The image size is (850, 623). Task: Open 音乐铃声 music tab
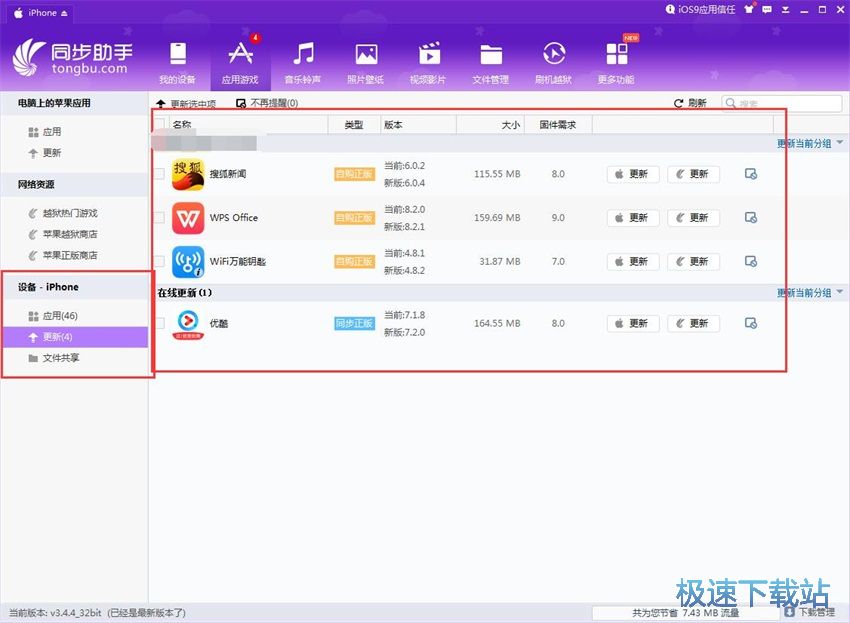pos(303,63)
